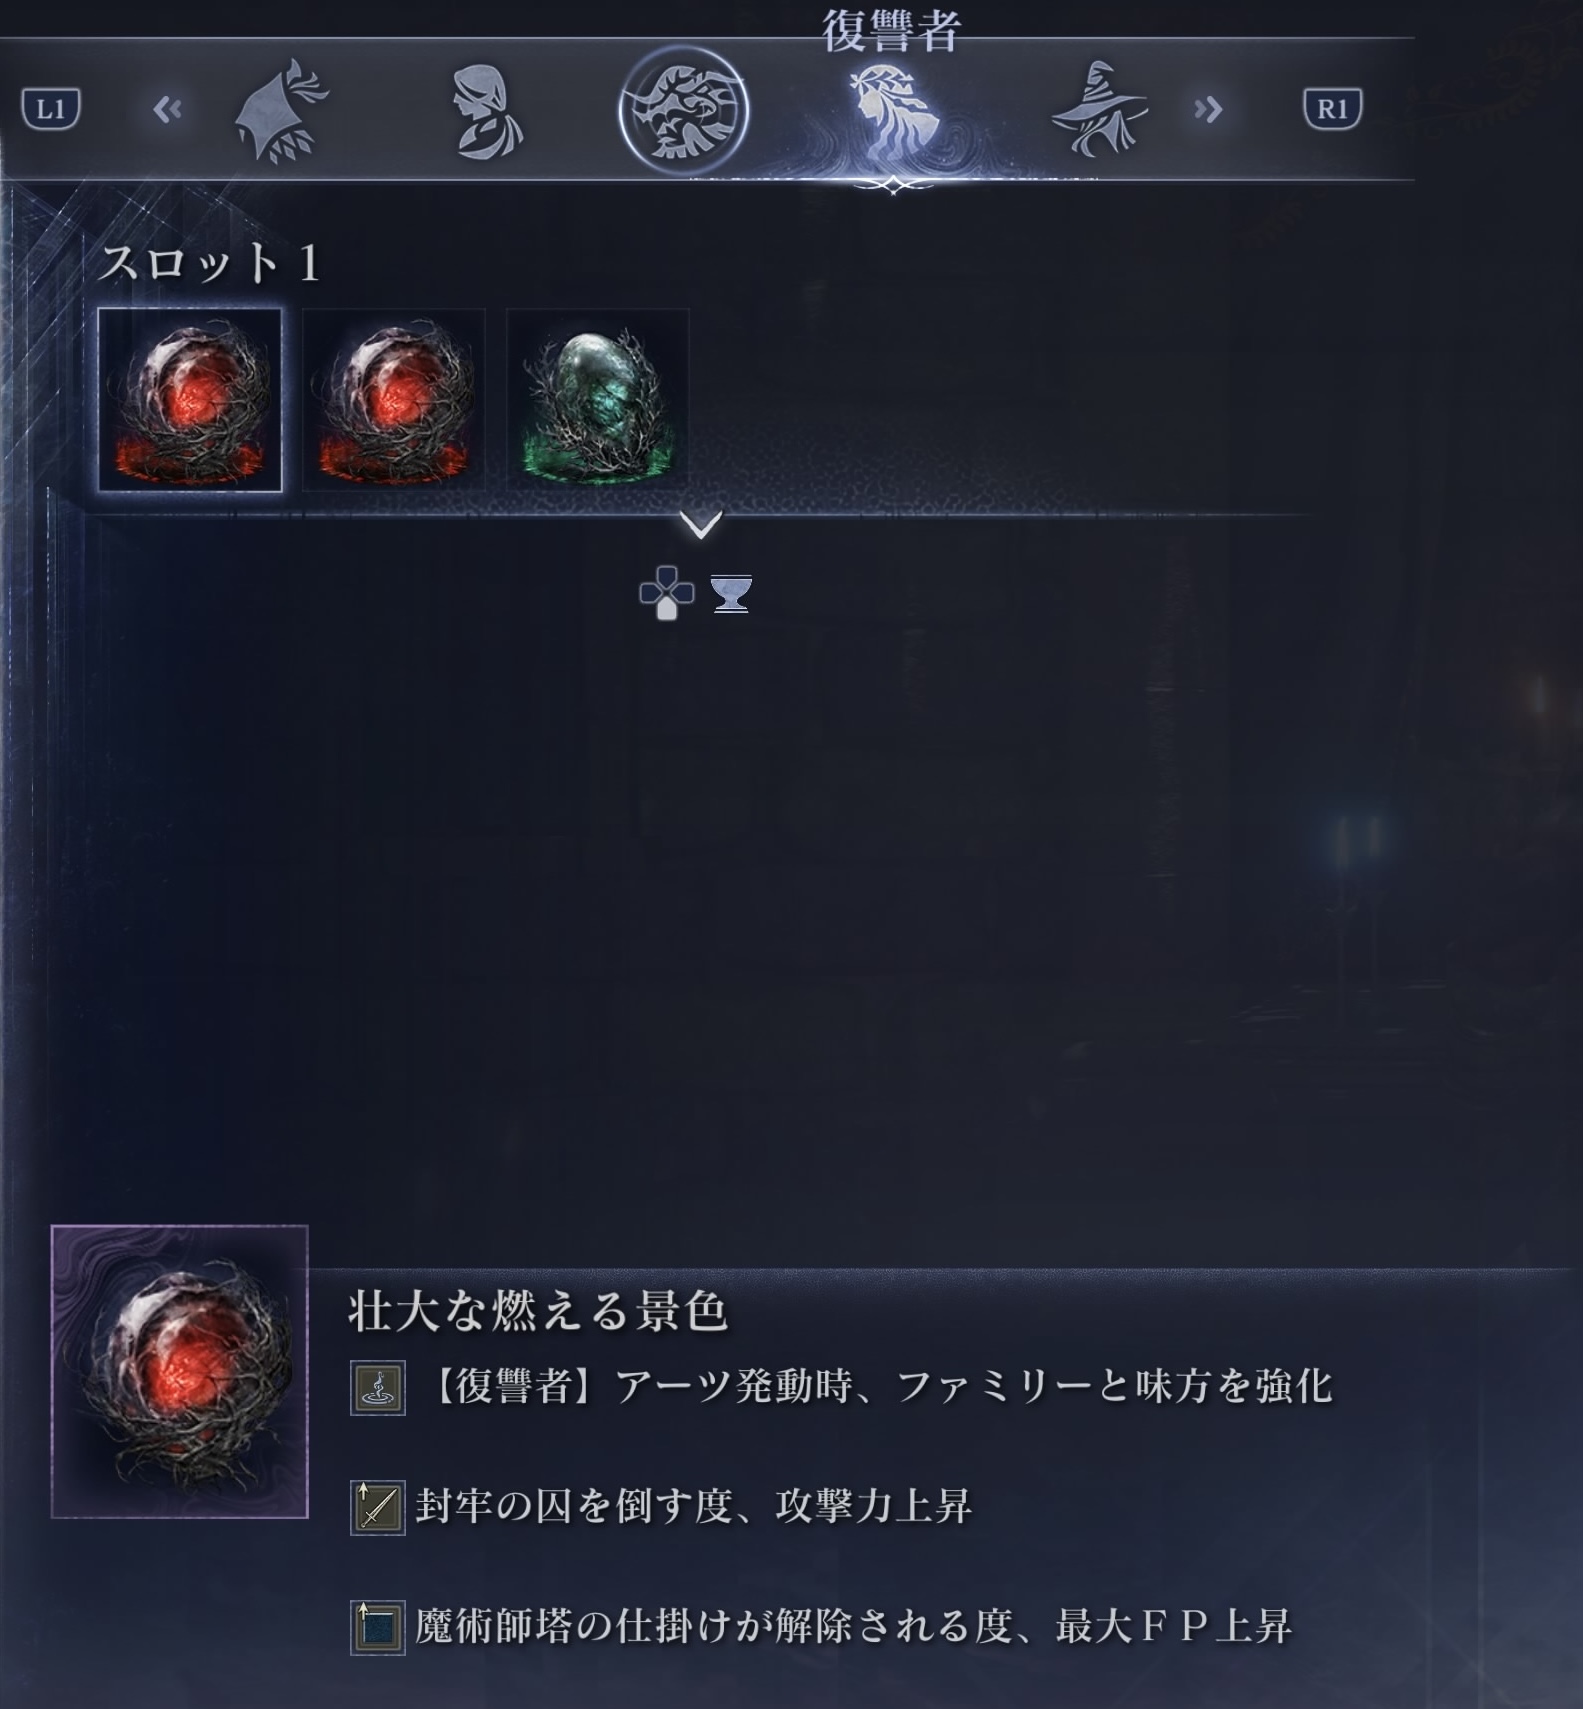Click the sword attack-power-up effect icon
Image resolution: width=1583 pixels, height=1709 pixels.
pos(377,1508)
